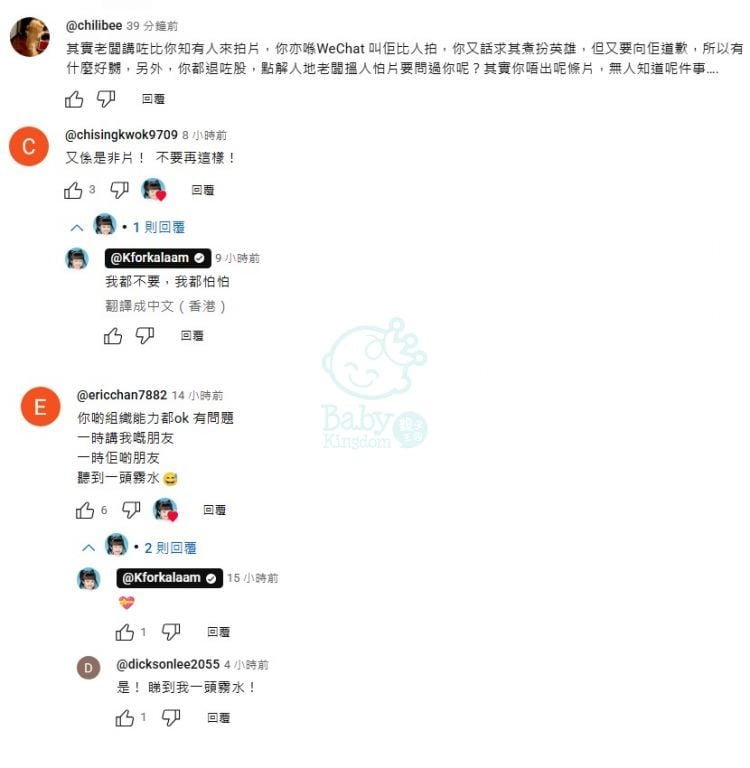Translate @Kforkalaam's reply to Chinese (Hong Kong)
This screenshot has height=768, width=750.
[165, 307]
